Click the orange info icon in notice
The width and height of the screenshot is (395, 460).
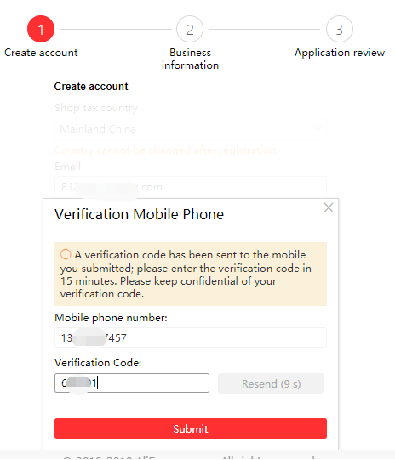click(65, 255)
